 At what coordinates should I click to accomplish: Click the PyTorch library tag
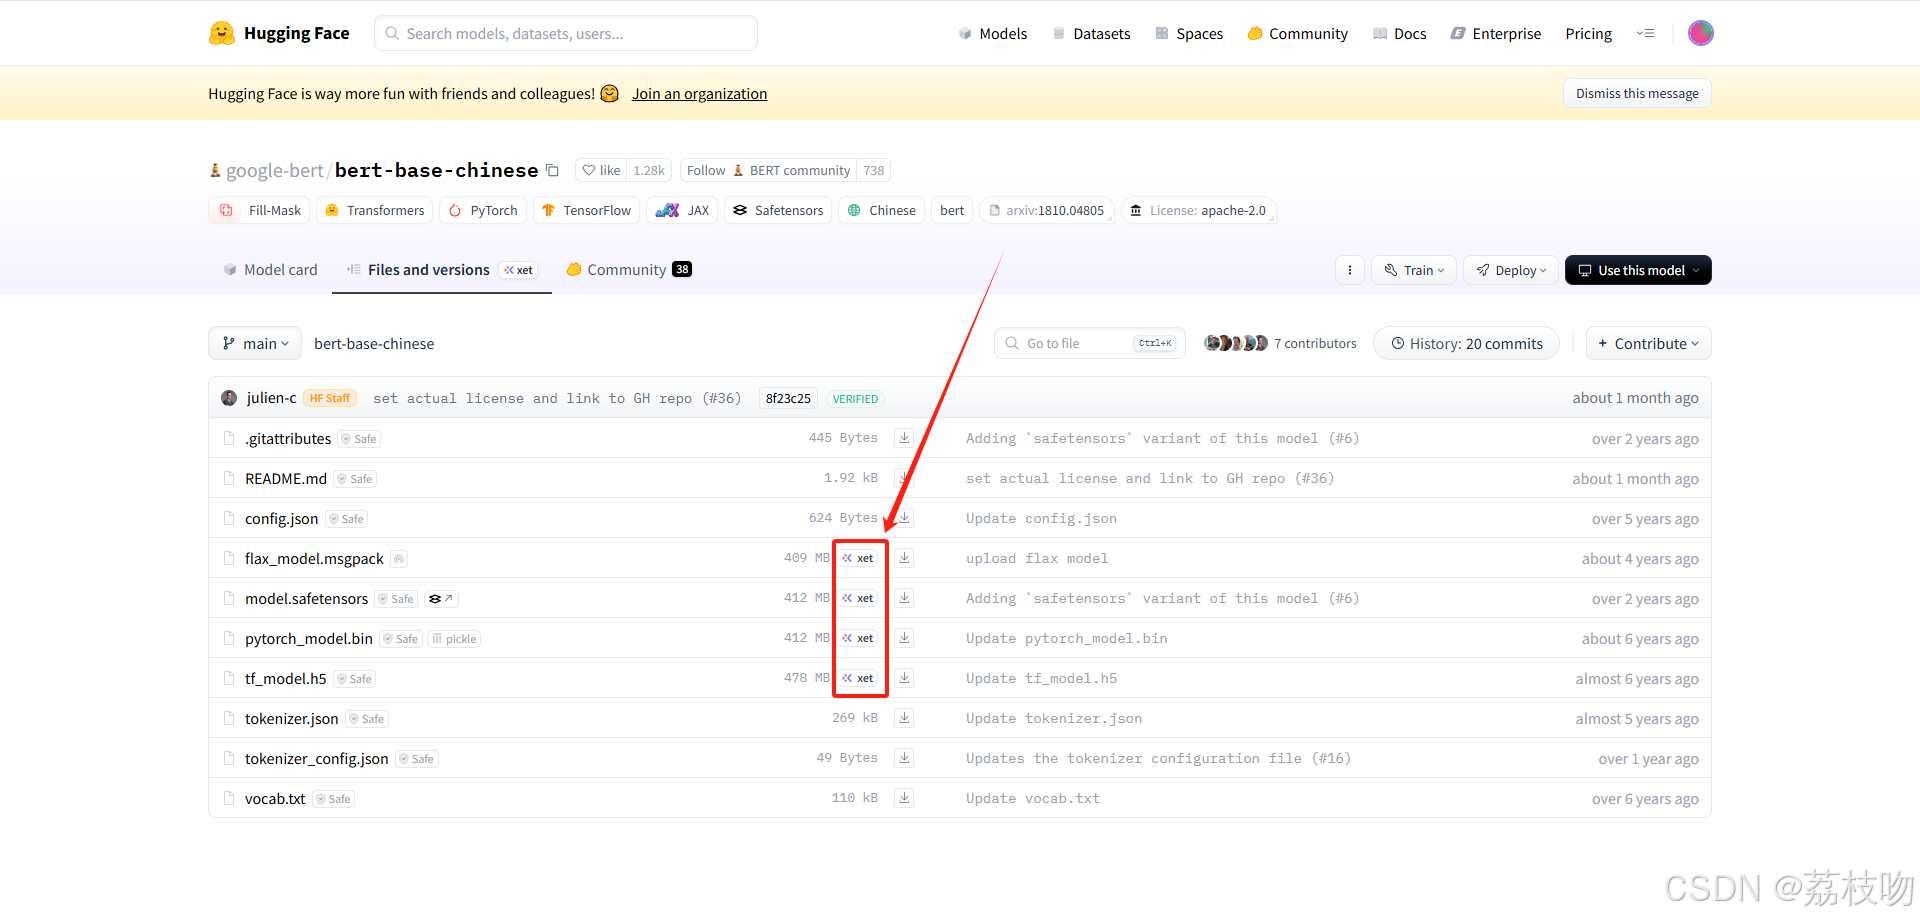click(x=483, y=210)
